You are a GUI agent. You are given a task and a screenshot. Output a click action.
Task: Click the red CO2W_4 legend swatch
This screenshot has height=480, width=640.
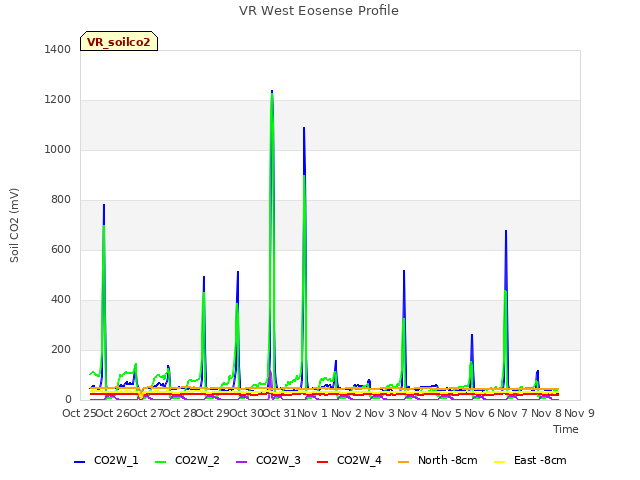tap(323, 462)
